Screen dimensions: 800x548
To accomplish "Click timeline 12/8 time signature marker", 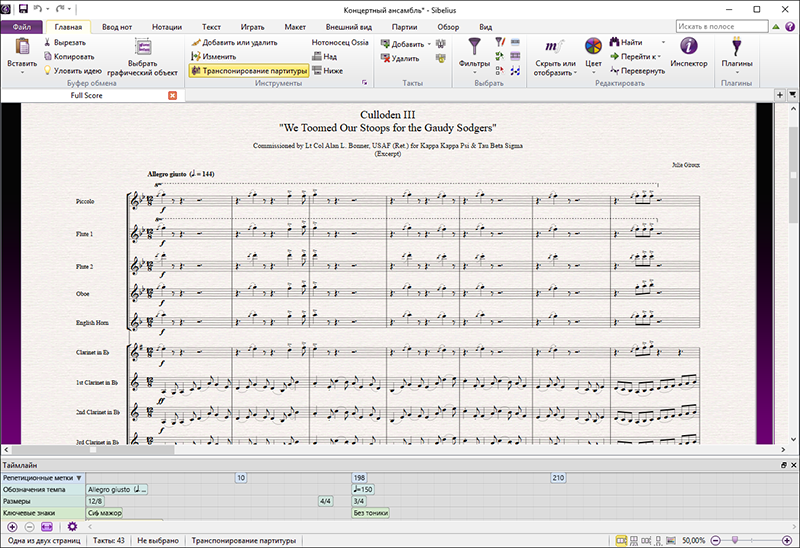I will (x=95, y=501).
